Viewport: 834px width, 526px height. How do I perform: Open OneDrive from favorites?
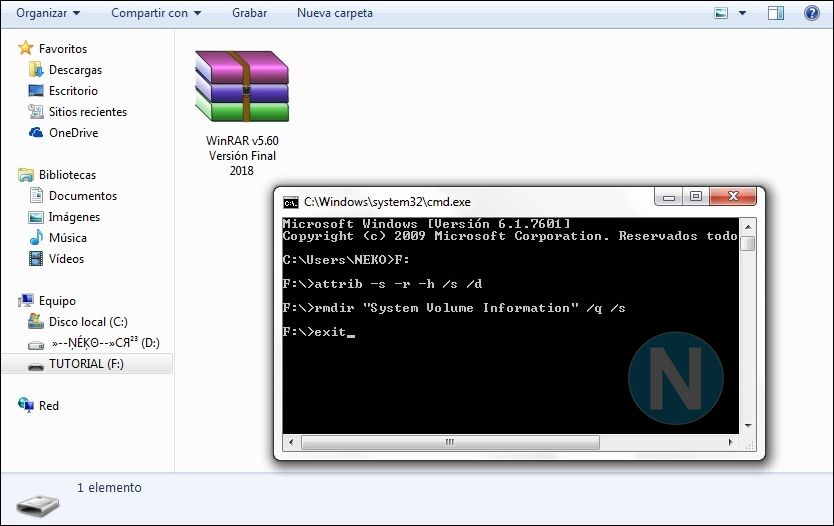click(x=73, y=132)
